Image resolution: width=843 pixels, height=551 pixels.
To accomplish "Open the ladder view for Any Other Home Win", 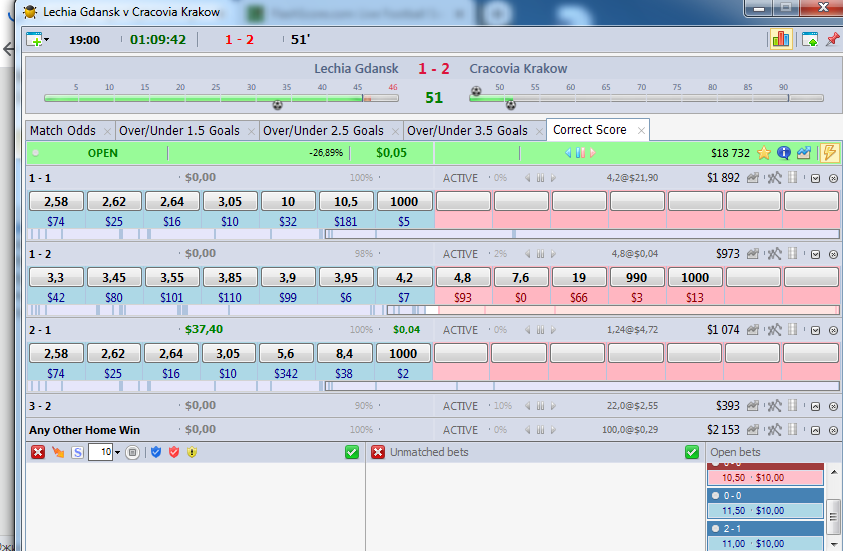I will pos(792,429).
